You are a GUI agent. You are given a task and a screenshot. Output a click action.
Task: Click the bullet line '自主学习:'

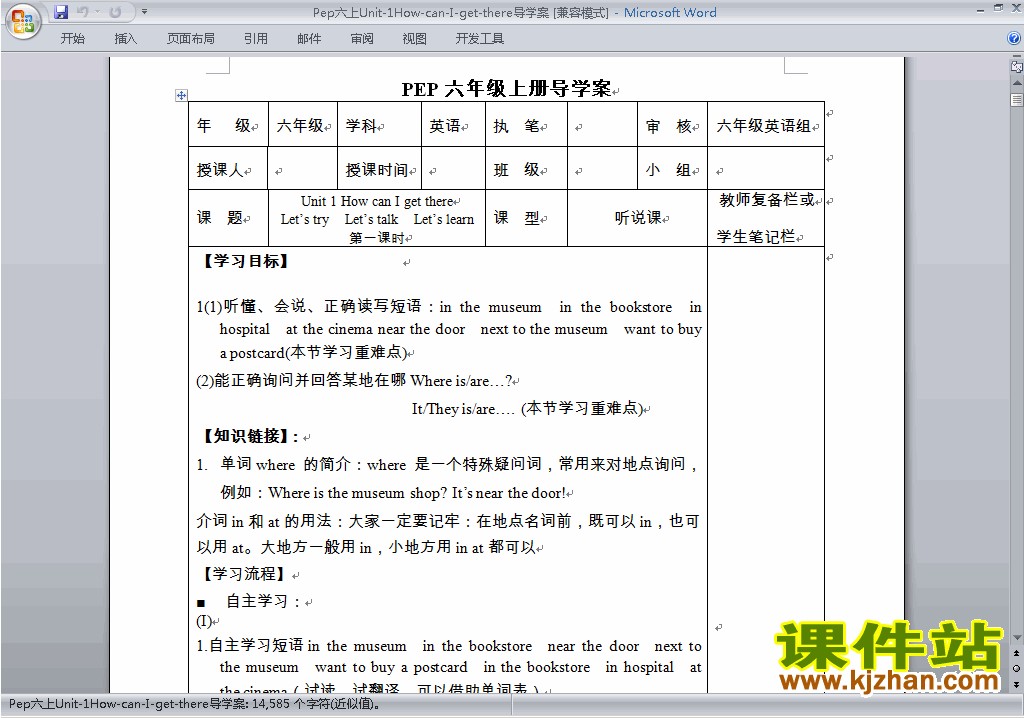[x=264, y=601]
